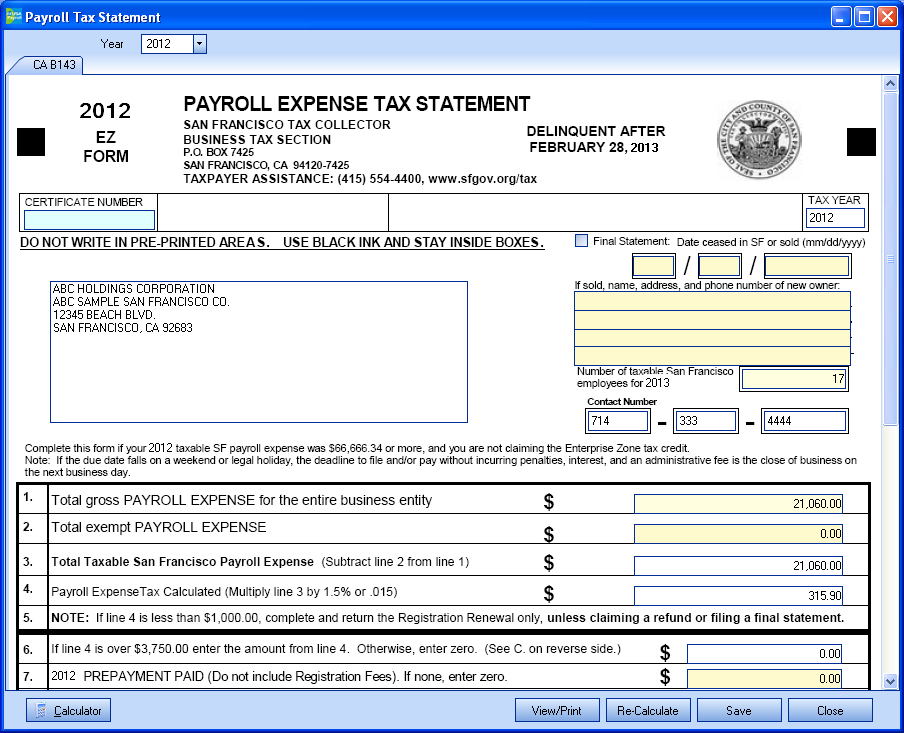Click line 1 total gross payroll field

point(738,503)
